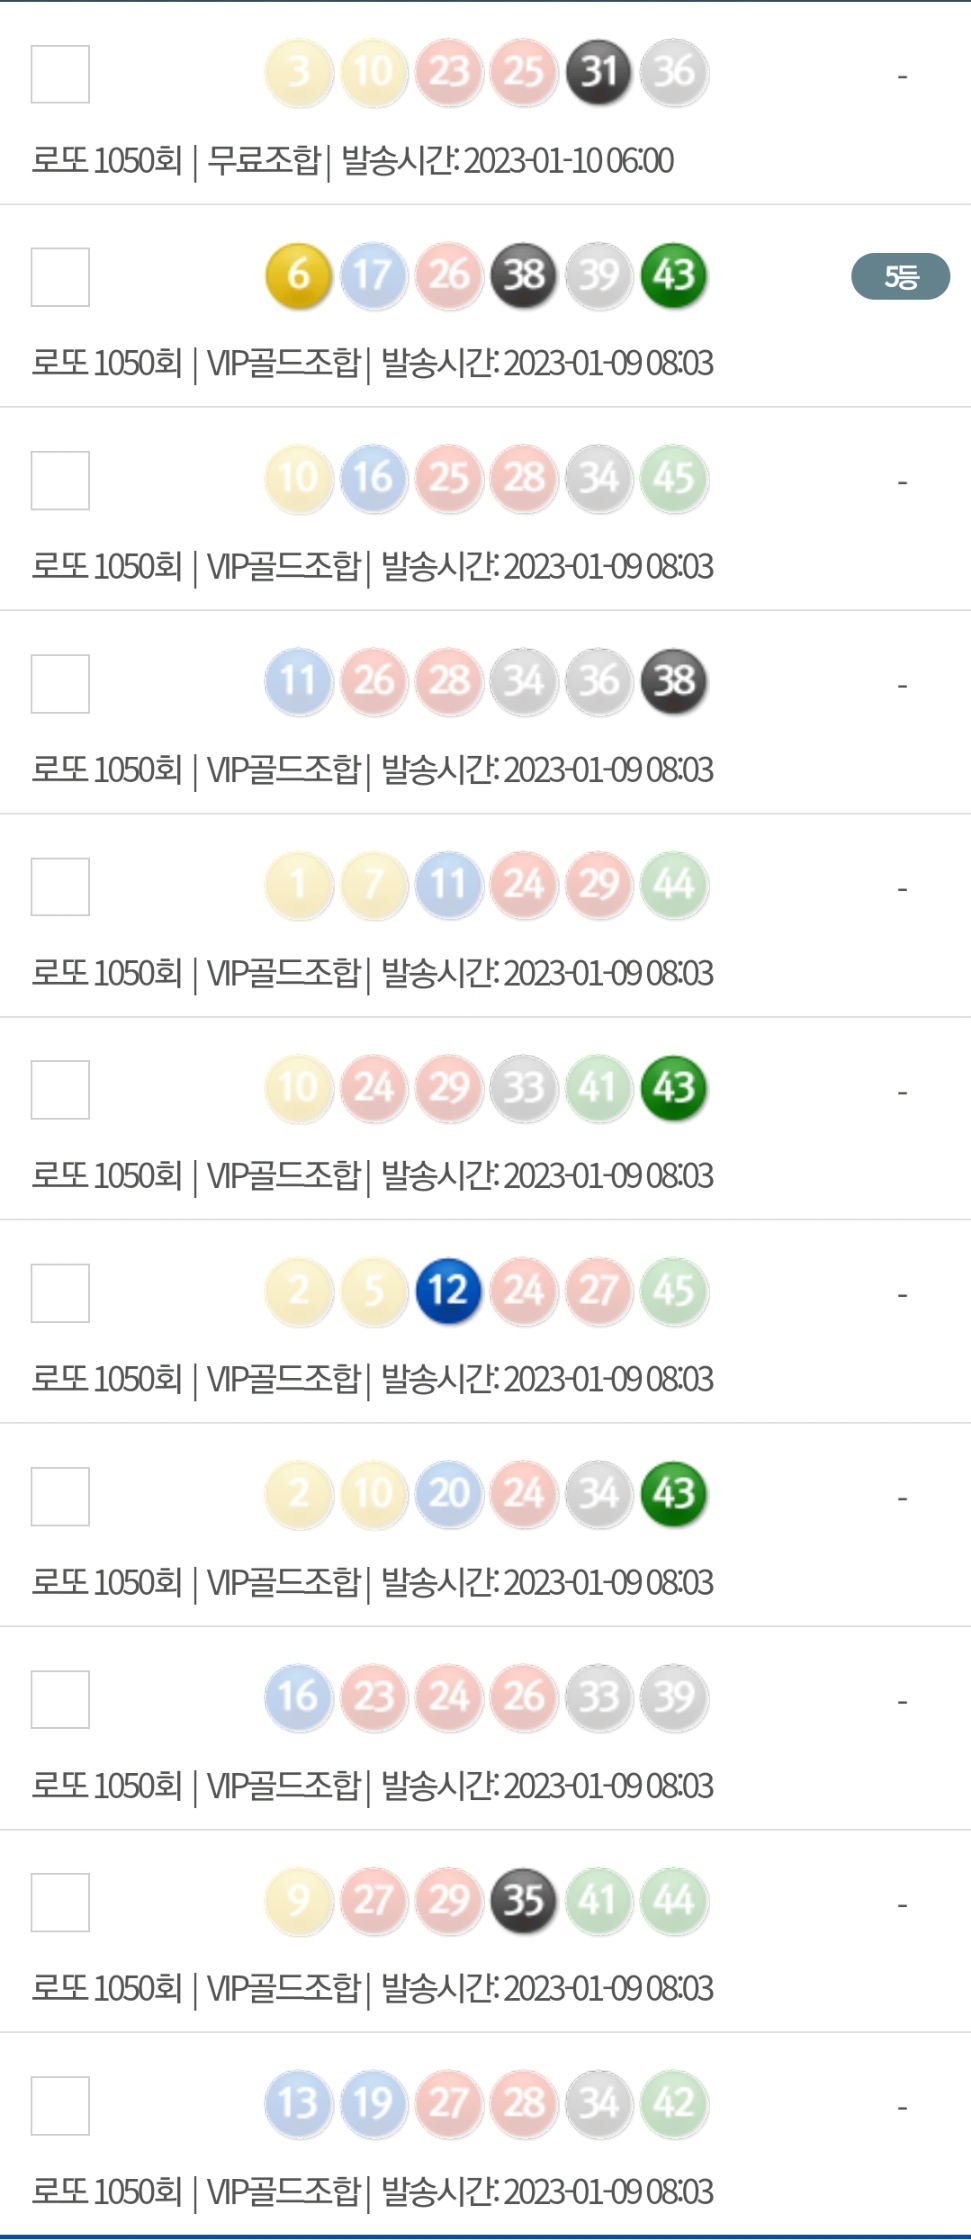Click the black number 31 ball
Viewport: 971px width, 2240px height.
[x=599, y=72]
